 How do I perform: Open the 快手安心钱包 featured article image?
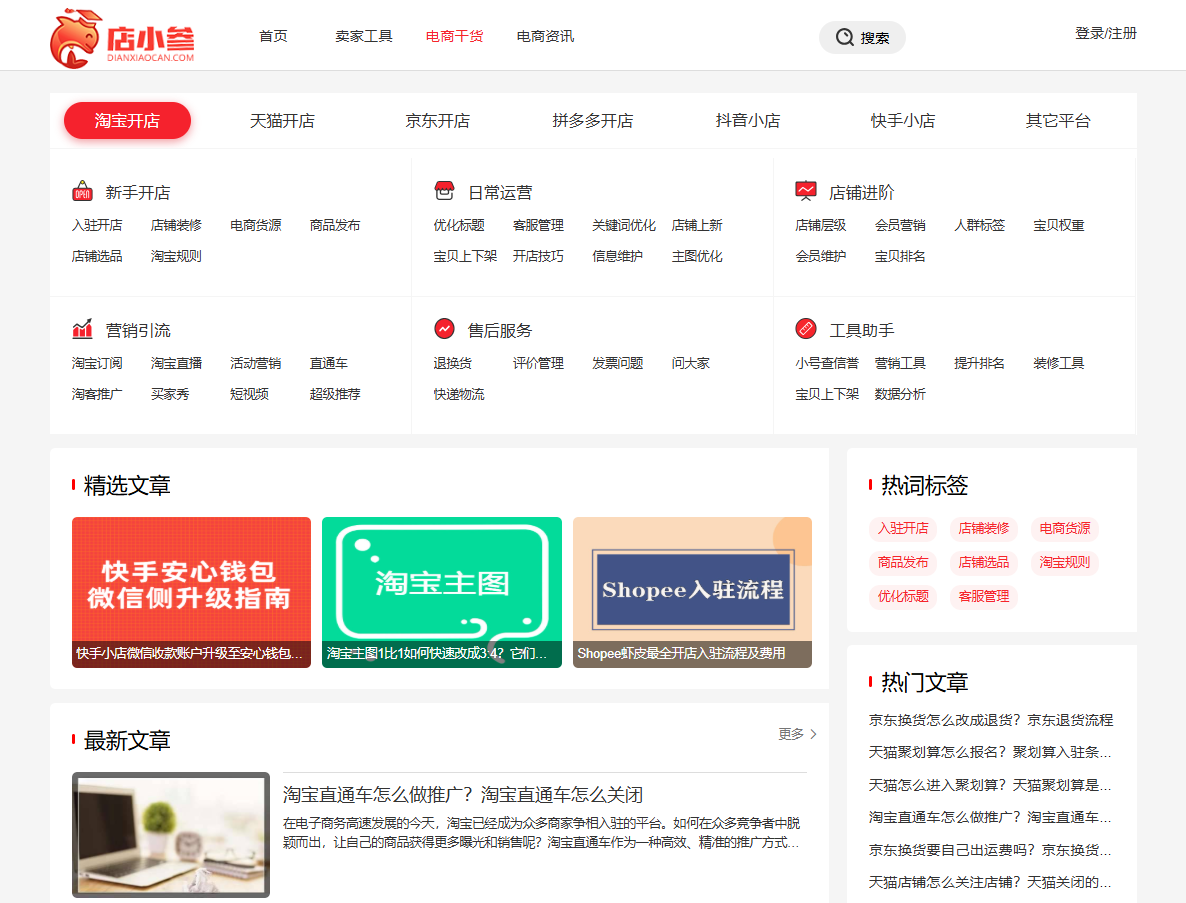click(x=191, y=591)
